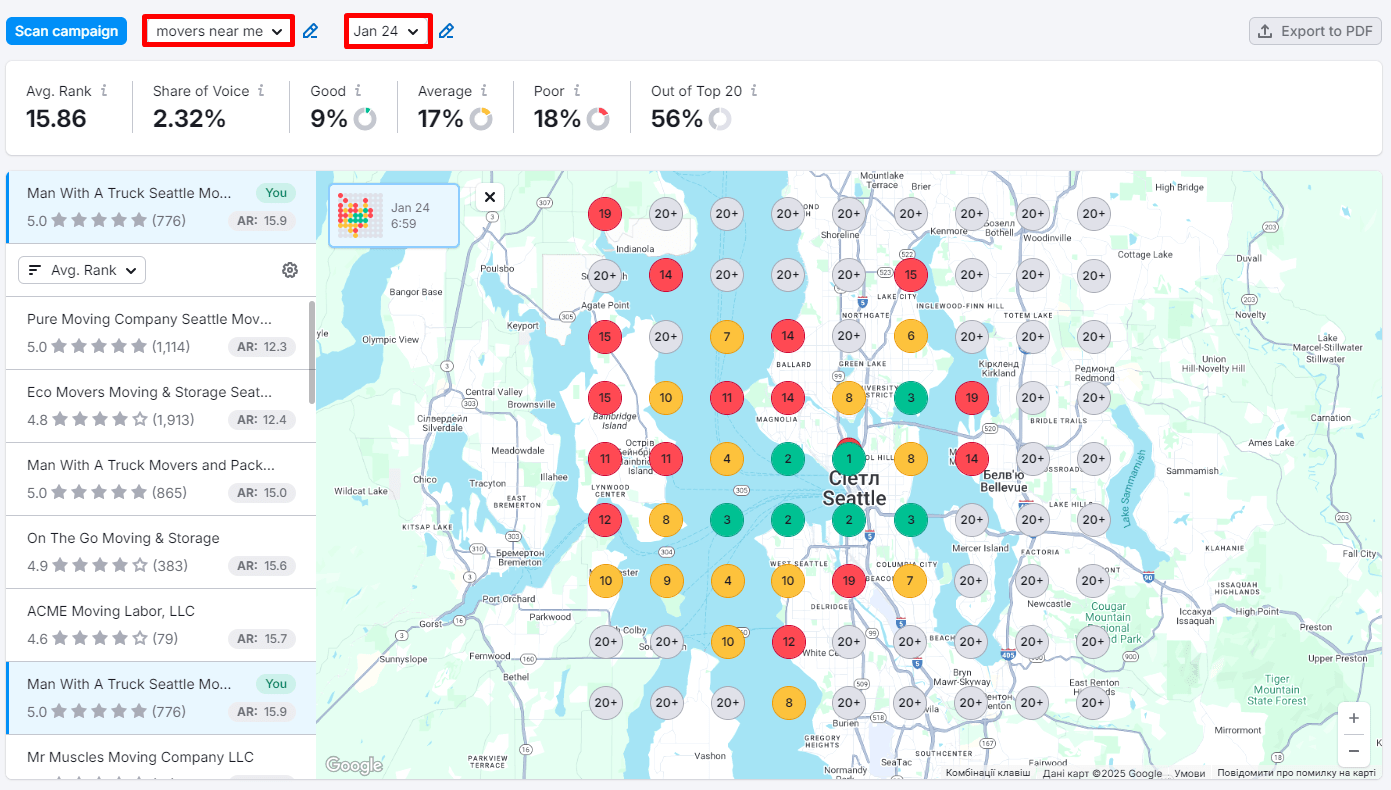The image size is (1391, 790).
Task: Click the Average 17% donut chart
Action: point(481,119)
